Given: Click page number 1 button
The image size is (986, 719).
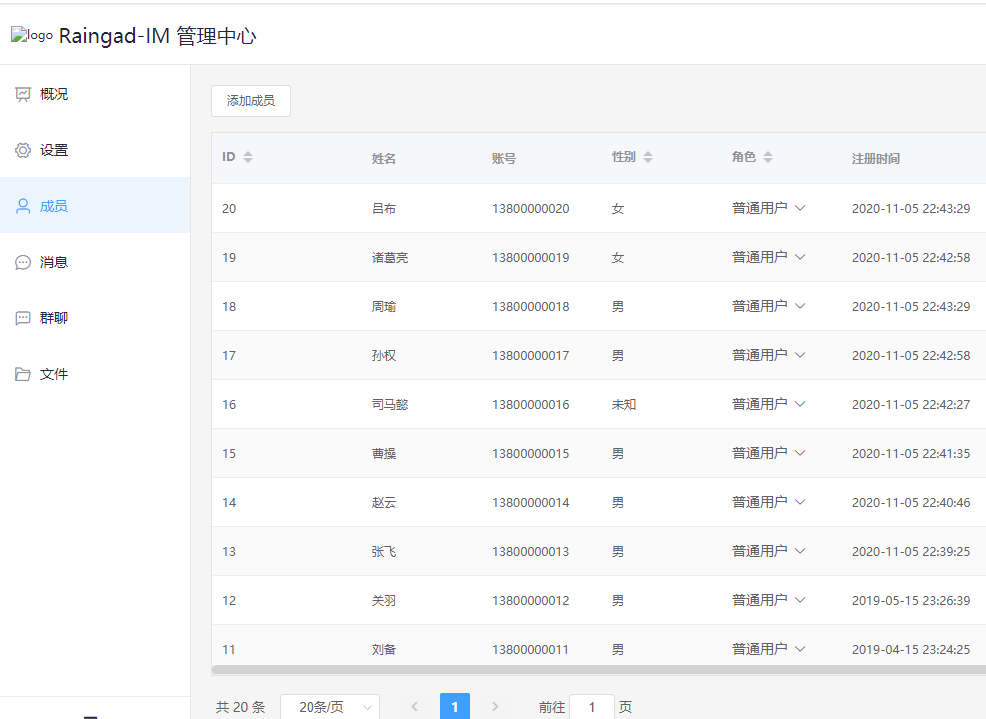Looking at the screenshot, I should [455, 707].
